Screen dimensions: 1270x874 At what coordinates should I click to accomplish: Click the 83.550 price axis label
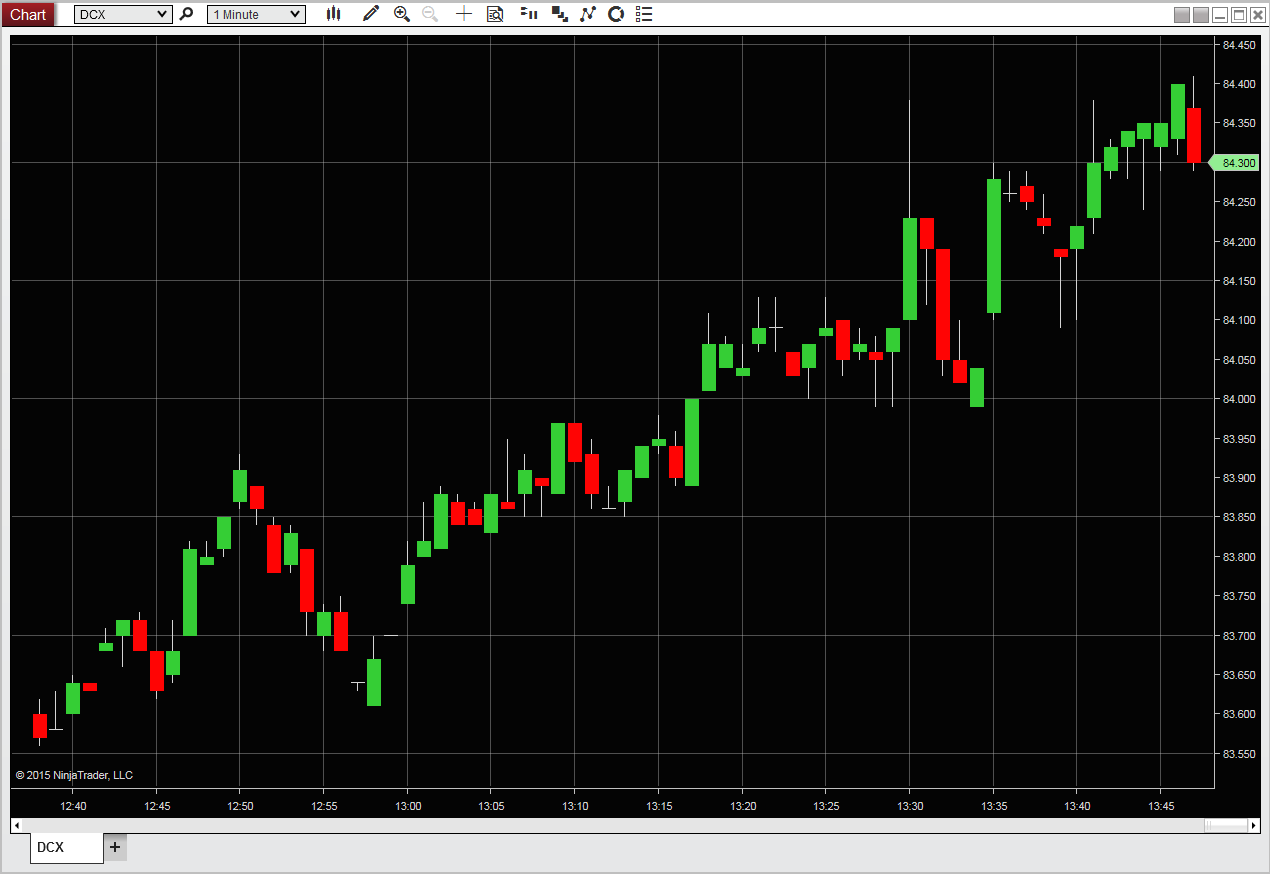(x=1239, y=753)
